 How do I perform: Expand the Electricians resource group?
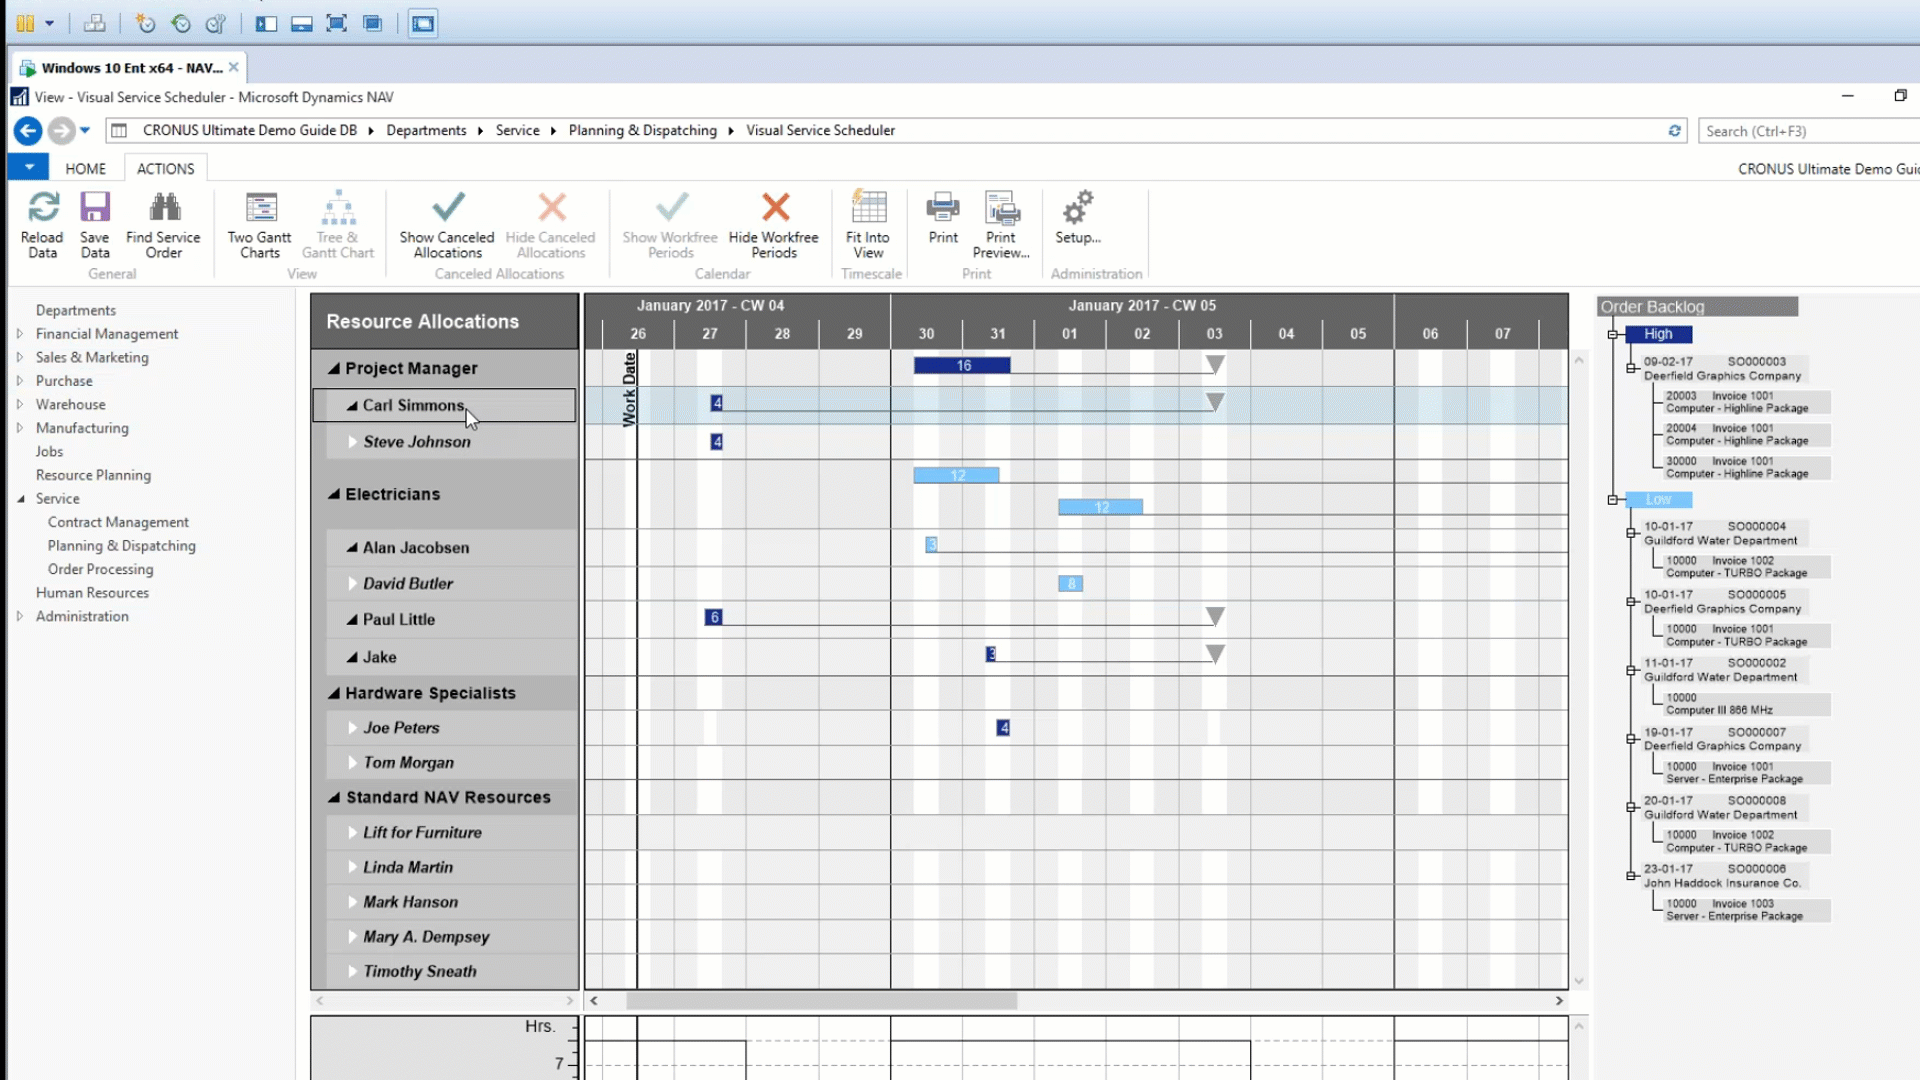tap(334, 493)
